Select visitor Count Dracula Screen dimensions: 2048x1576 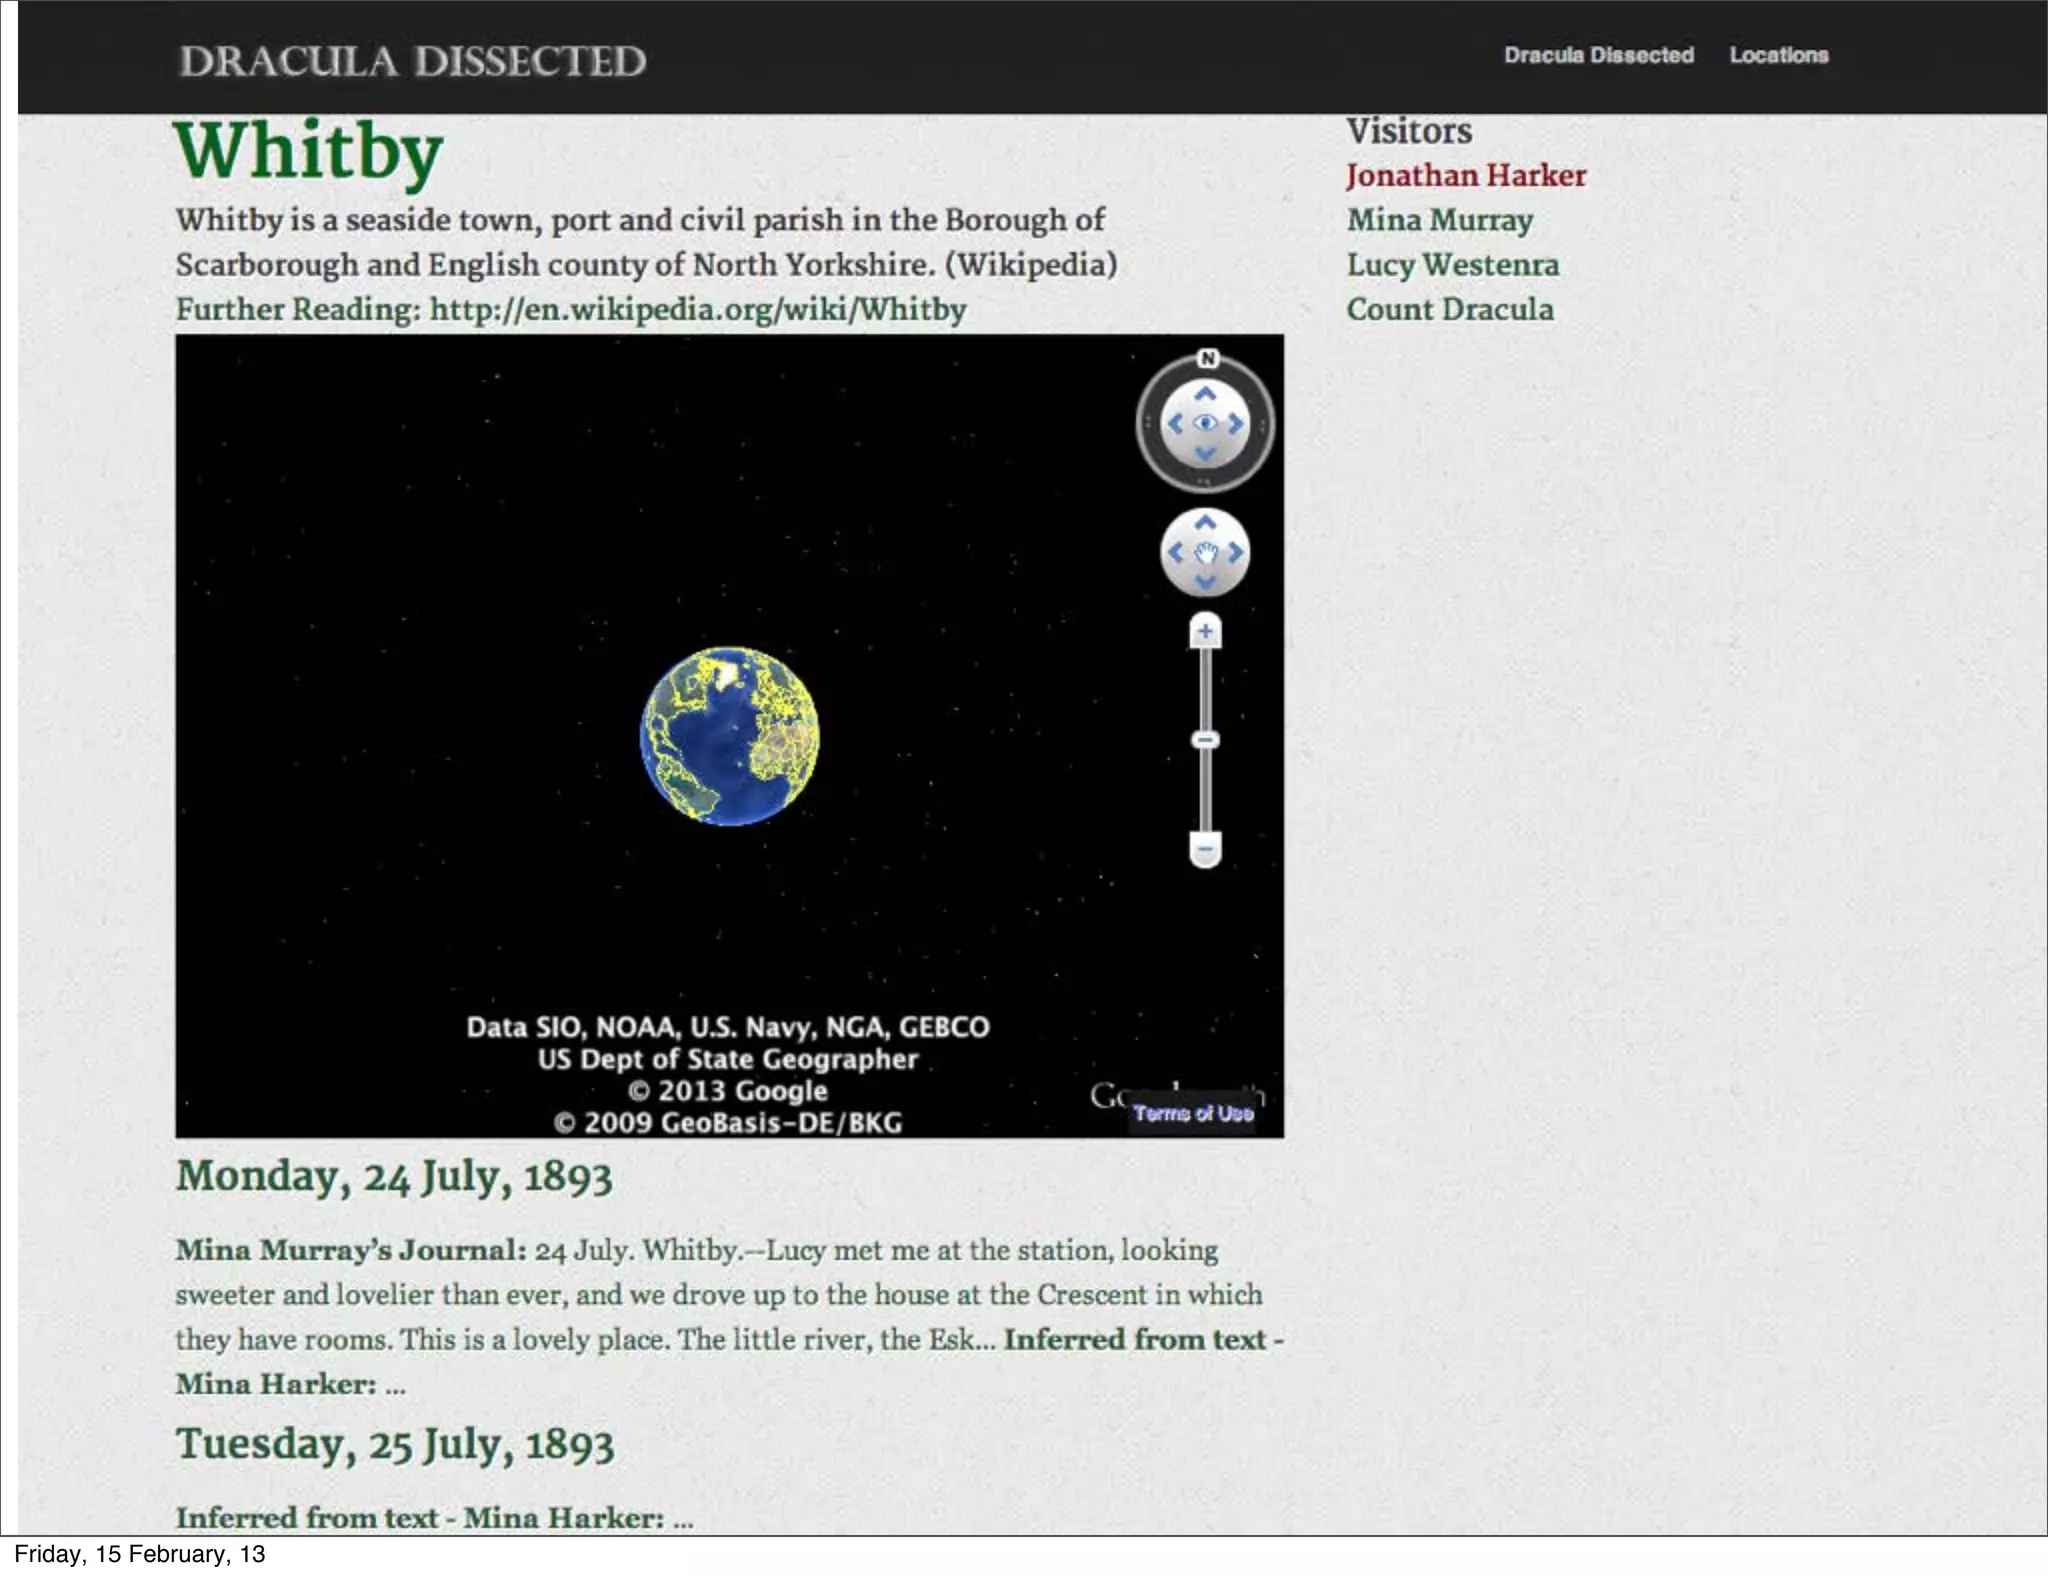point(1449,310)
